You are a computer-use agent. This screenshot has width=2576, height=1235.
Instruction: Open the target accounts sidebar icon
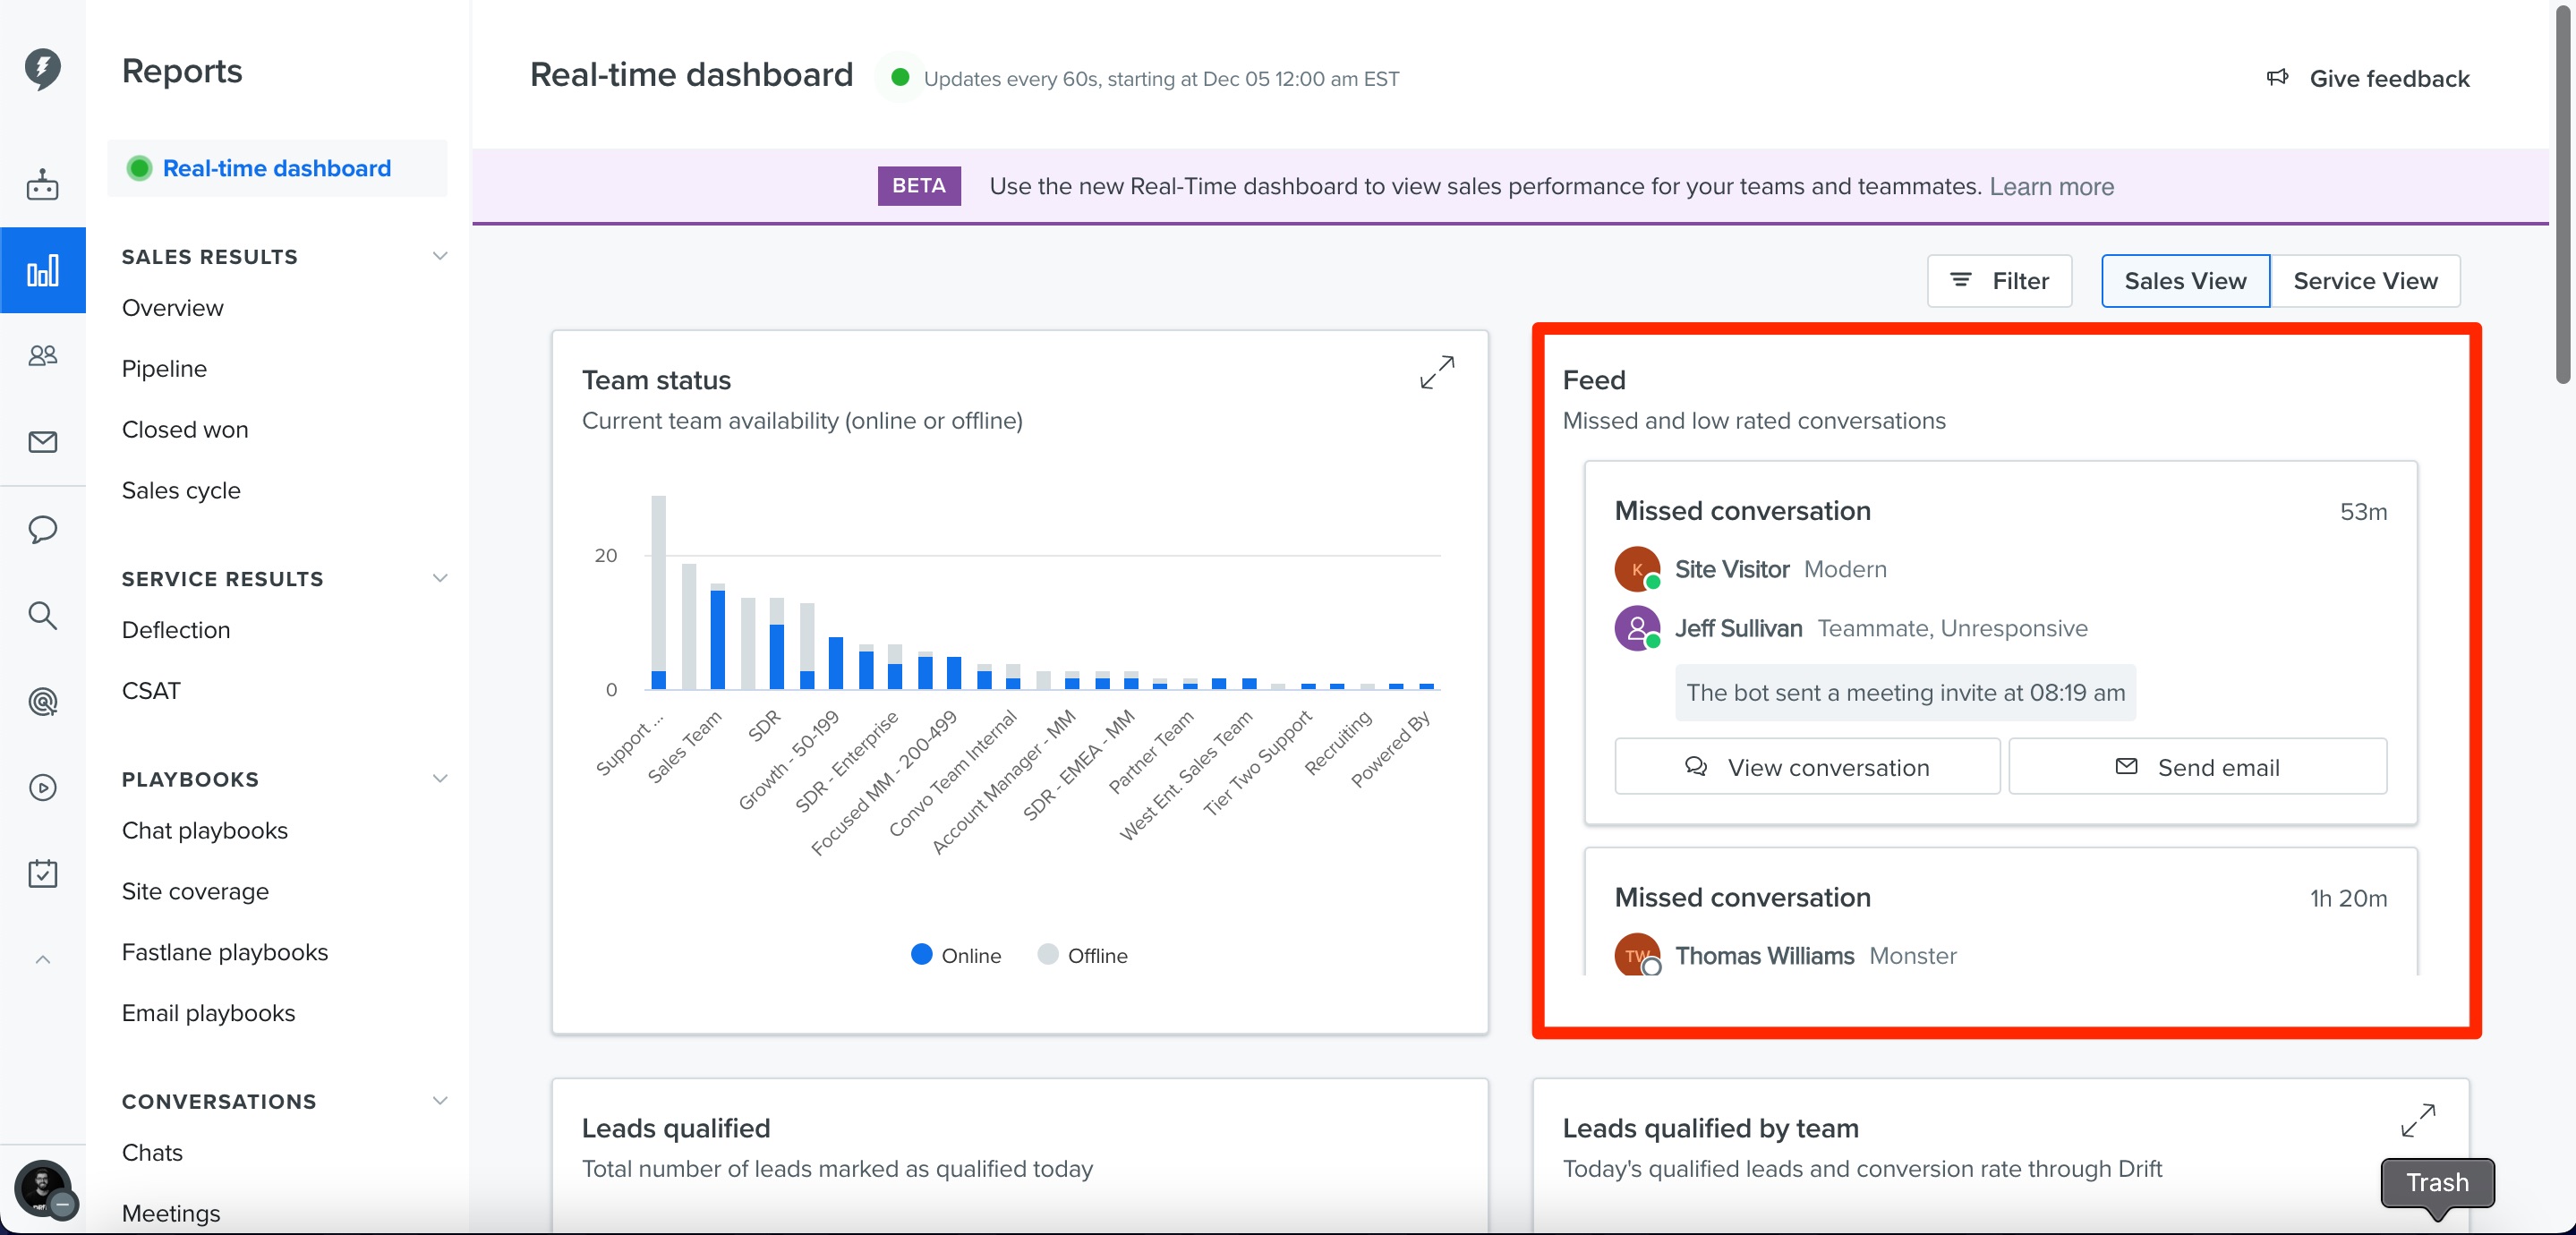click(42, 701)
